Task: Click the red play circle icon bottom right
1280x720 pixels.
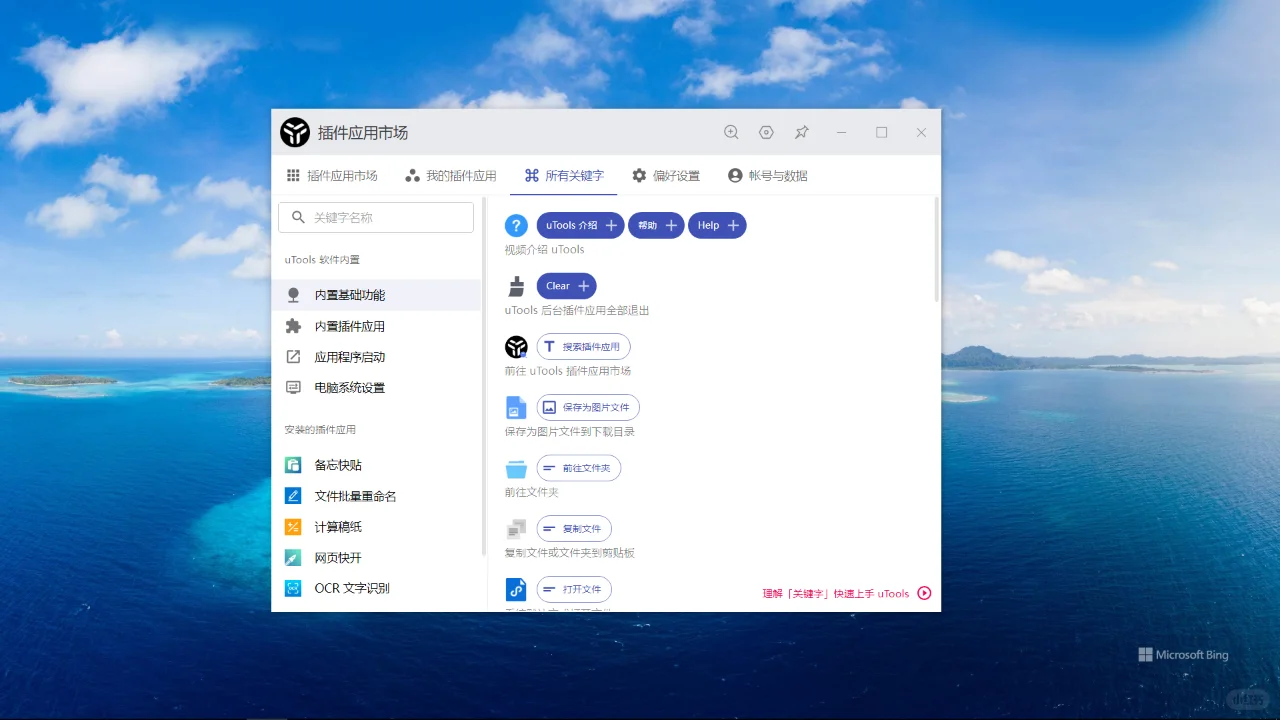Action: (924, 593)
